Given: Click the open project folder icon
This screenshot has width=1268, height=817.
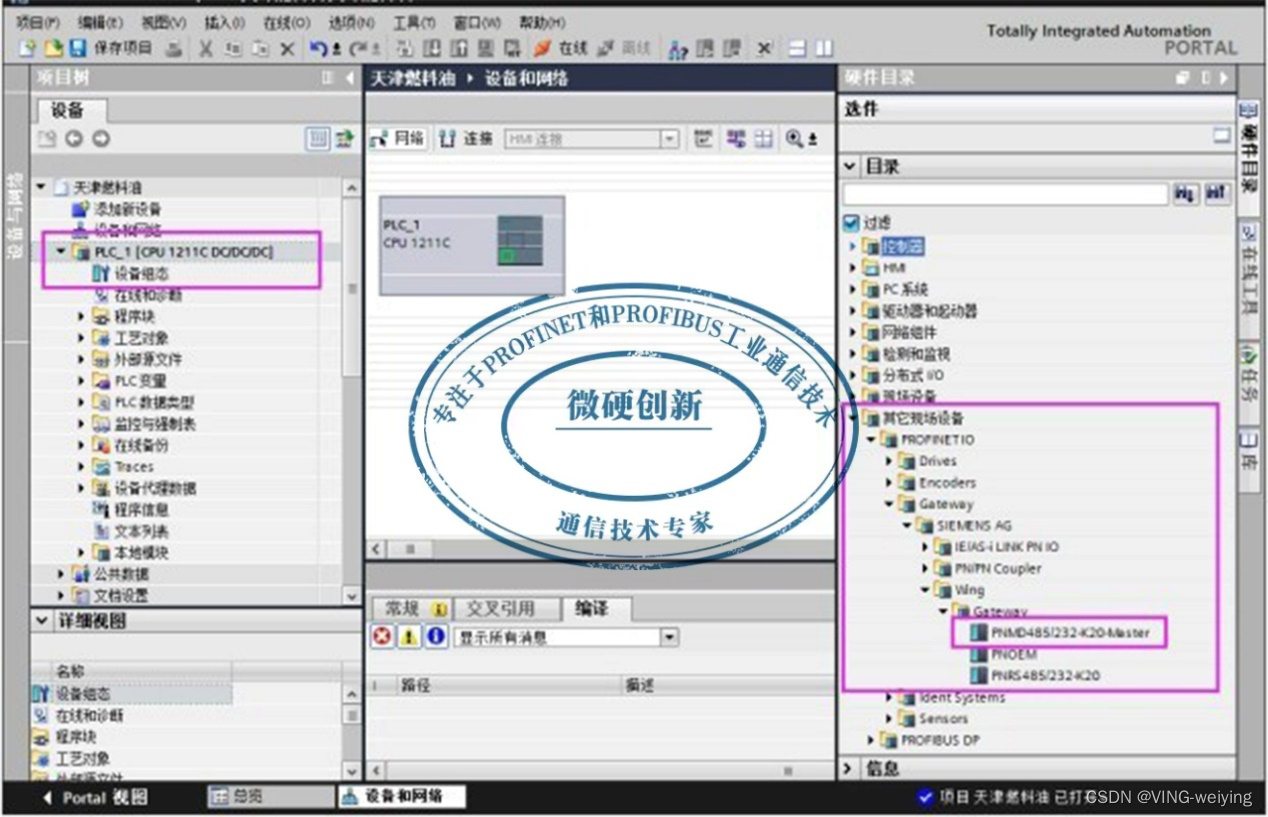Looking at the screenshot, I should (x=53, y=48).
